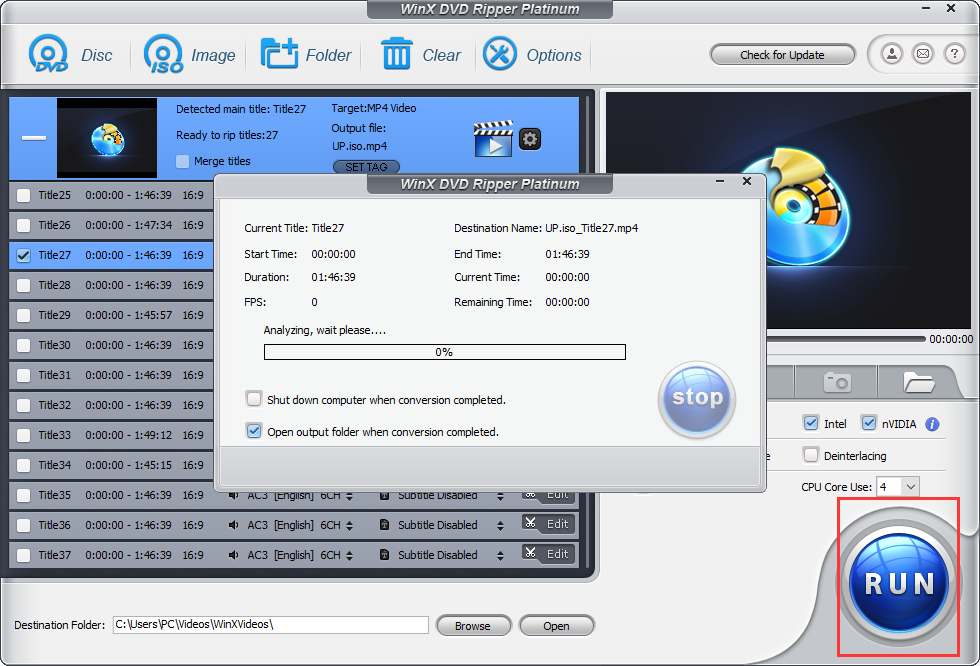The width and height of the screenshot is (980, 666).
Task: Click destination name UP.iso_Title27.mp4 in dialog
Action: [x=591, y=228]
